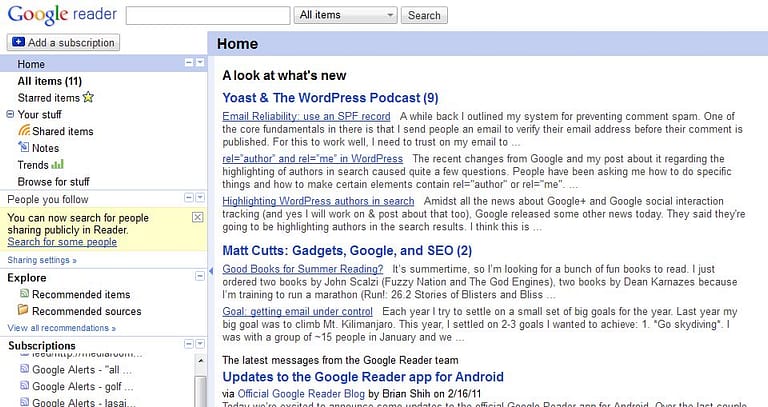Screen dimensions: 768x407
Task: Click Search for some people link
Action: click(62, 242)
